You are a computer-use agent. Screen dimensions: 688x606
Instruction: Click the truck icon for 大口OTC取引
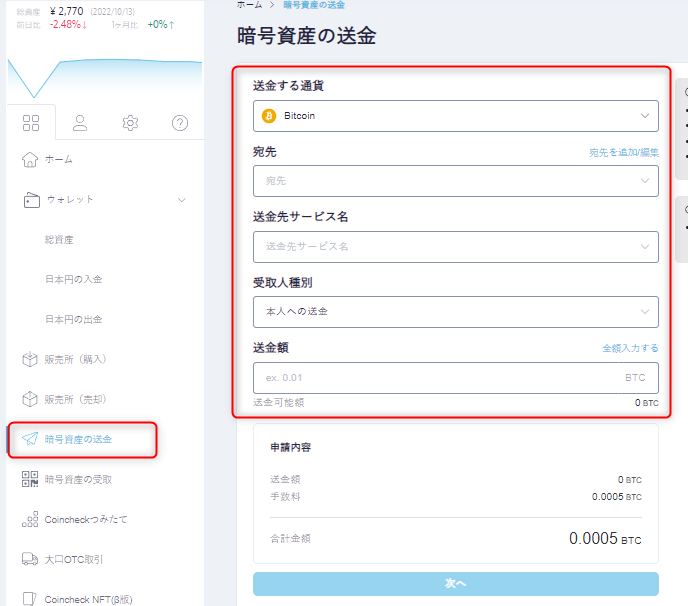pyautogui.click(x=30, y=560)
